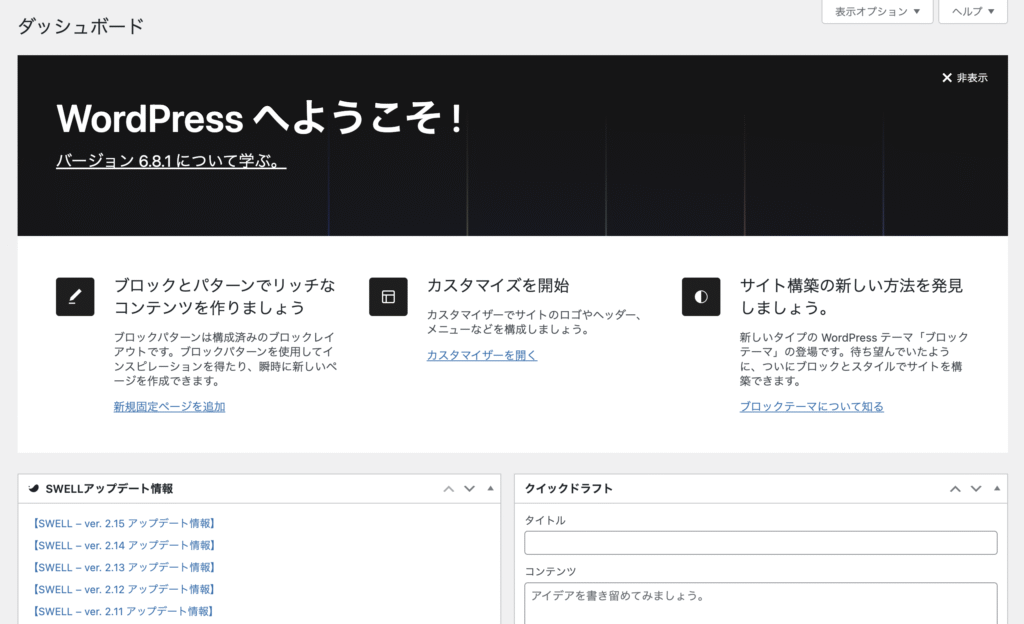Follow the 新規固定ページを追加 link
The width and height of the screenshot is (1024, 624).
pos(169,407)
